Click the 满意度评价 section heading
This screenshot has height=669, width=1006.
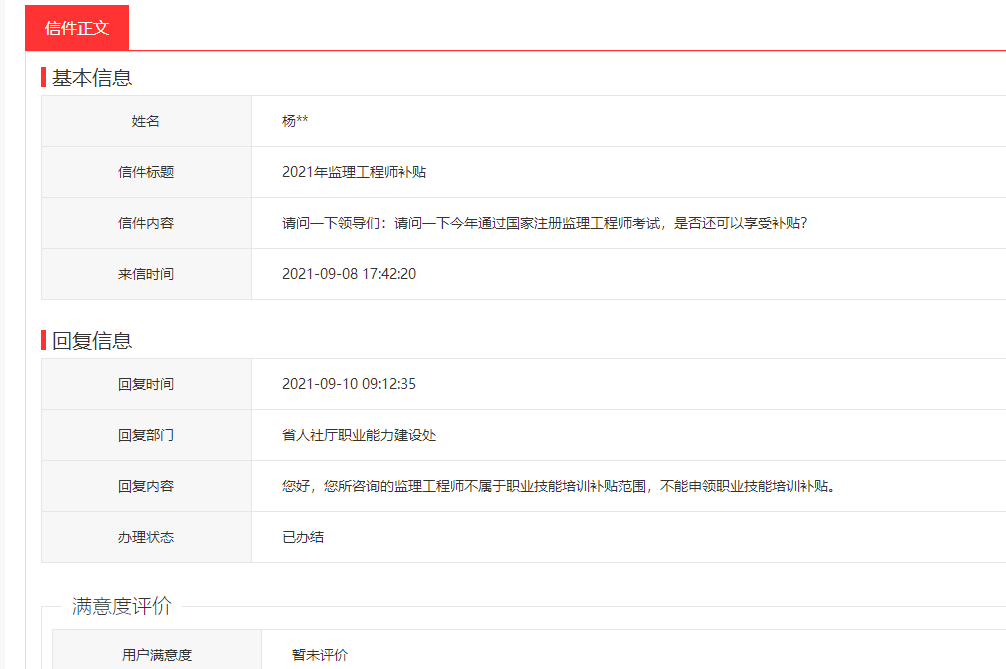(122, 606)
